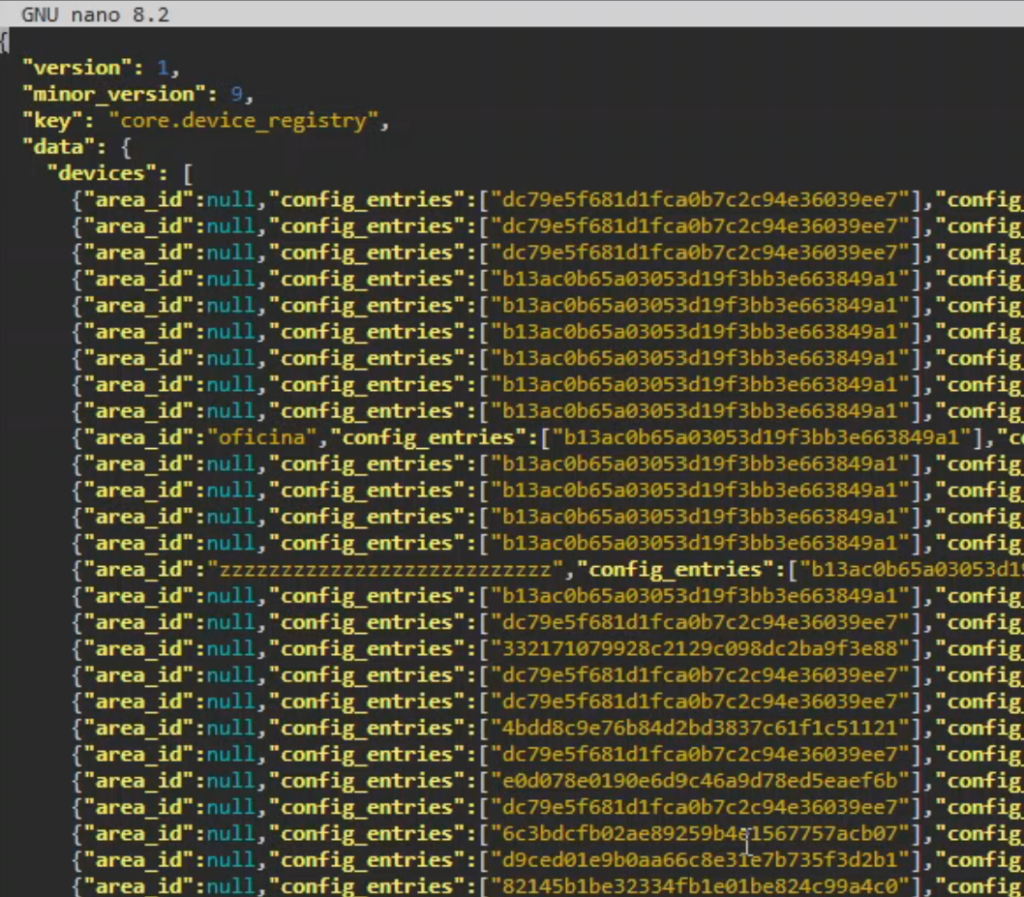The width and height of the screenshot is (1024, 897).
Task: Click "area_id" in the 82145b1b row
Action: click(x=138, y=887)
